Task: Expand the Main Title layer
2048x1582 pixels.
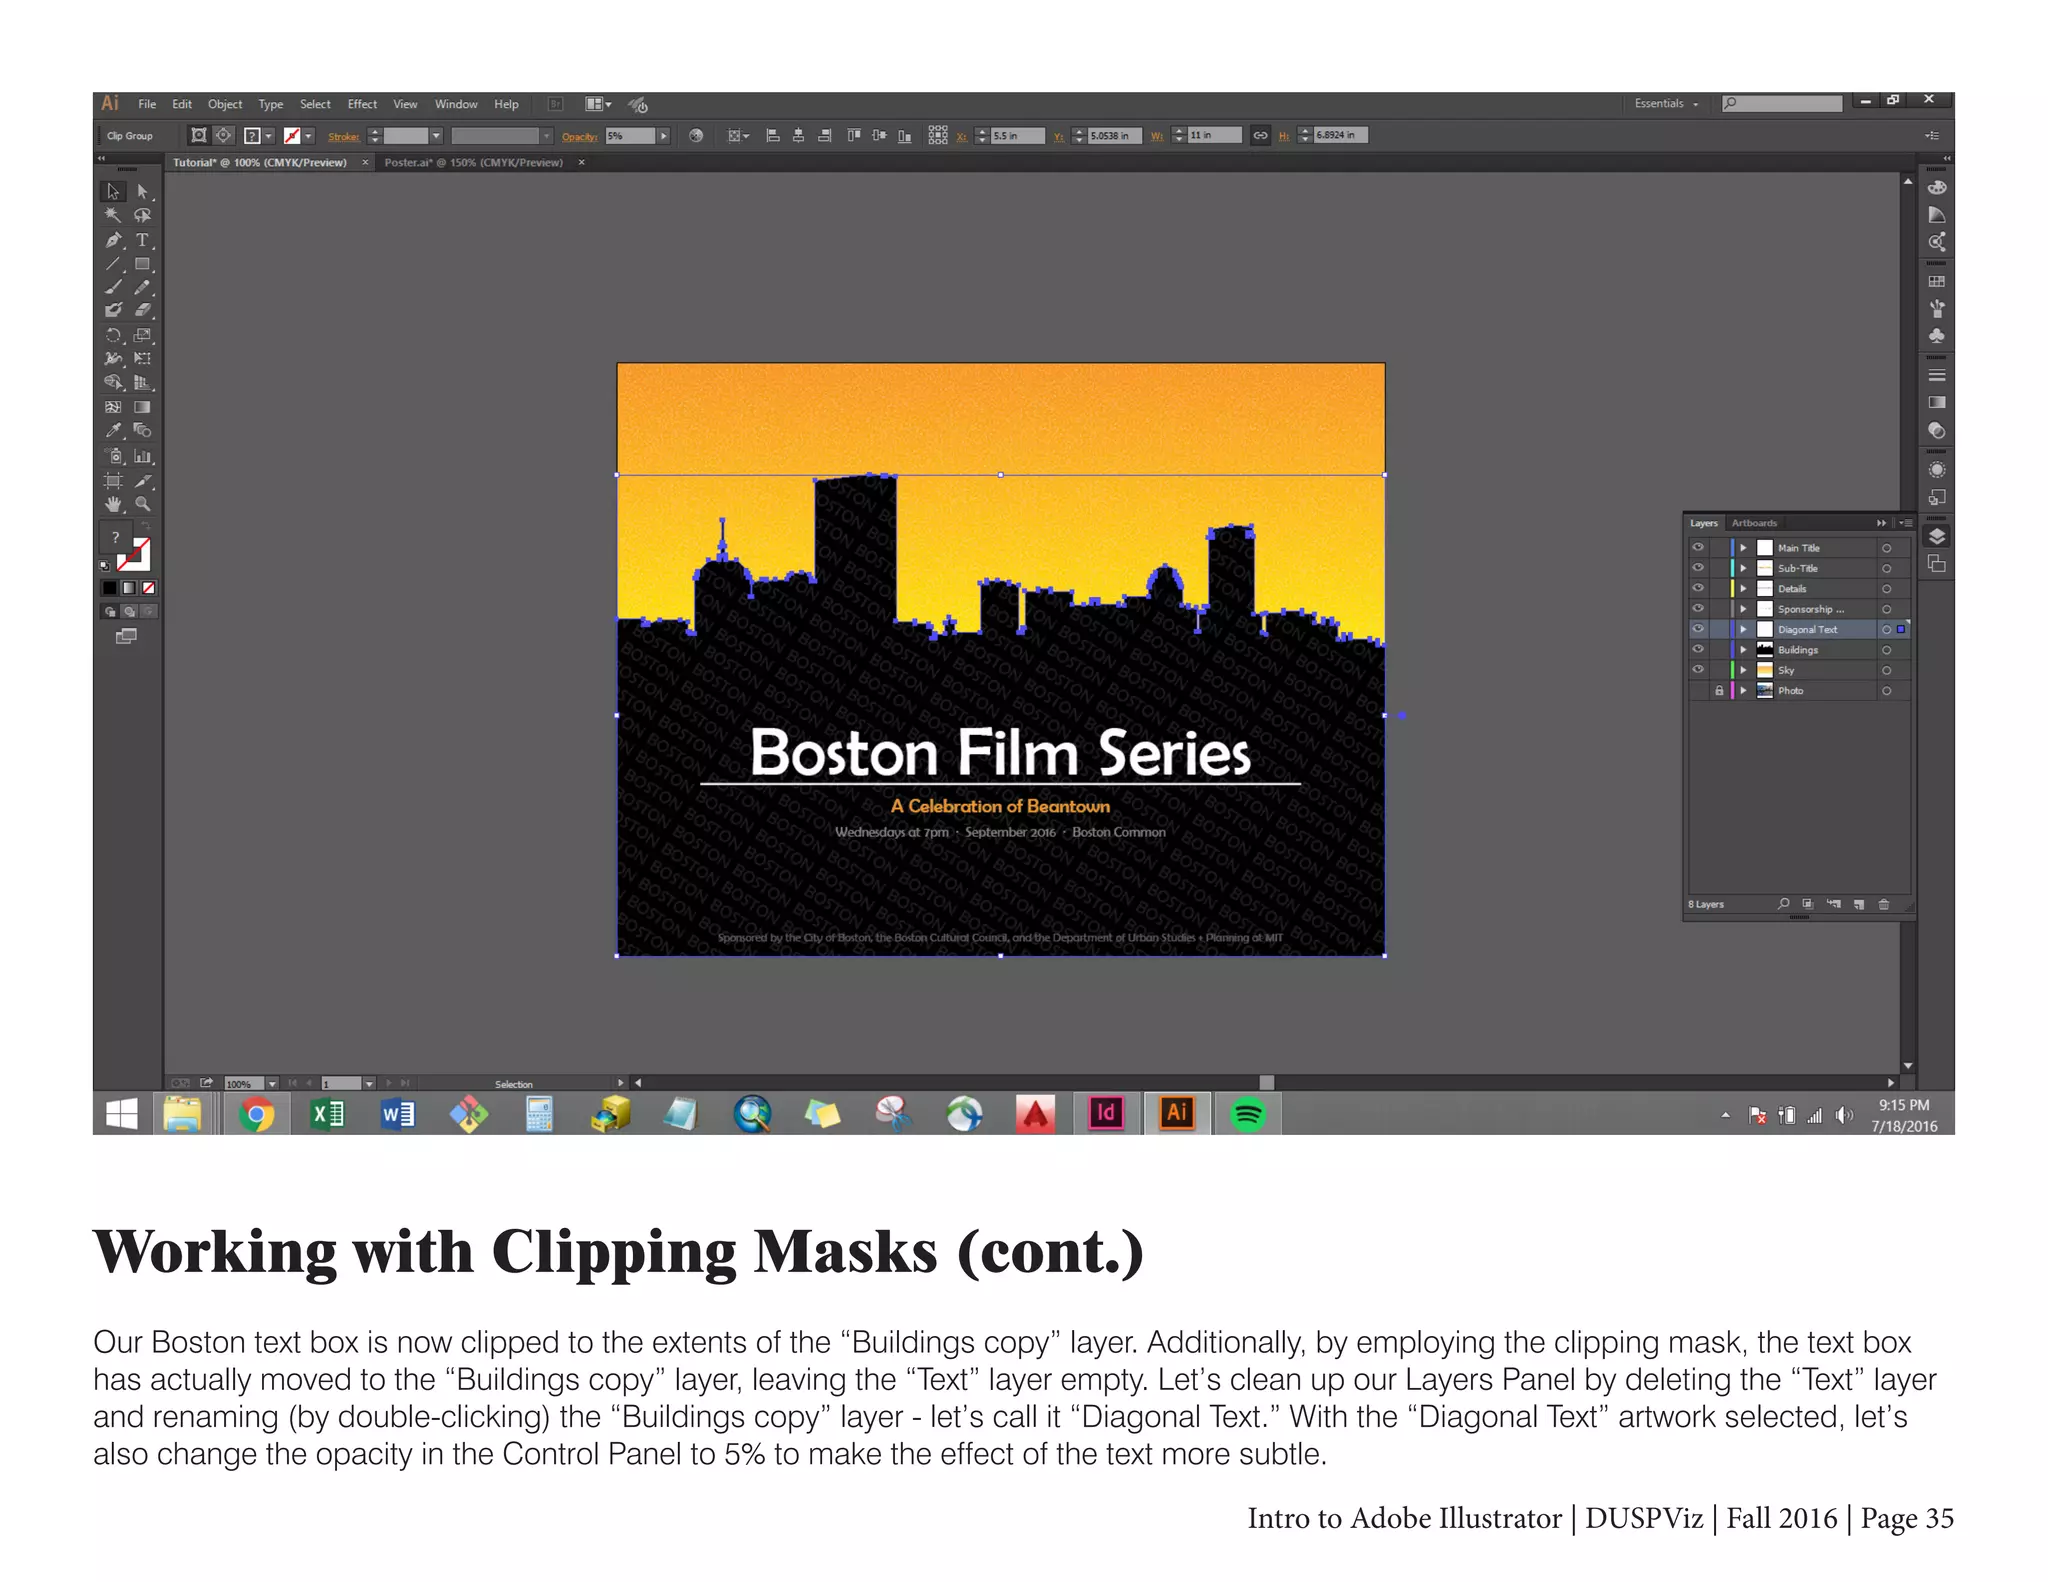Action: [1744, 547]
